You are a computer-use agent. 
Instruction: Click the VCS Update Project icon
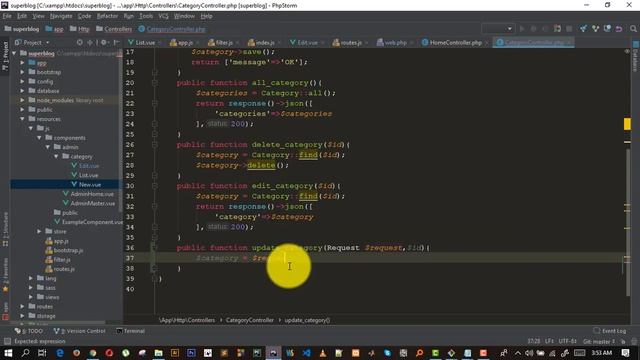coord(583,29)
